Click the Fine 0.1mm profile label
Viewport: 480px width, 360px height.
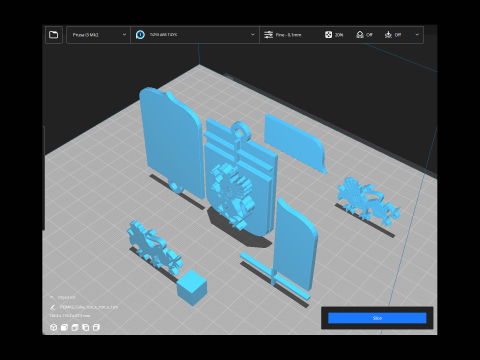tap(288, 35)
